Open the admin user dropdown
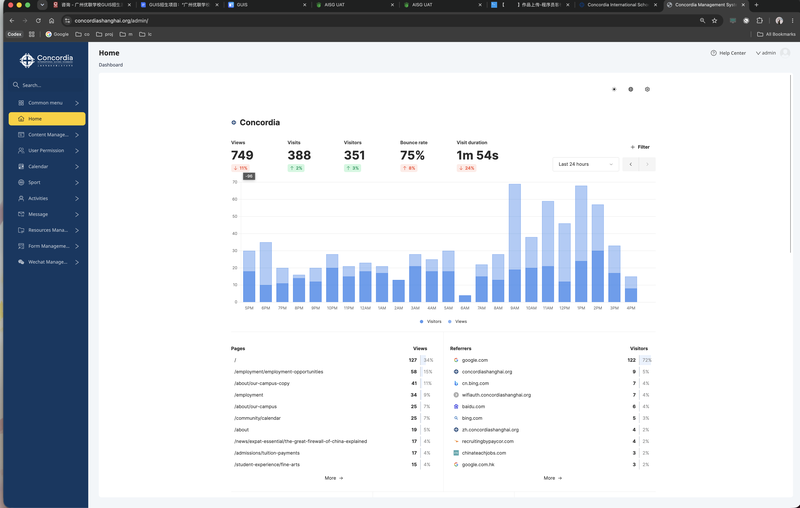The image size is (800, 508). point(766,53)
